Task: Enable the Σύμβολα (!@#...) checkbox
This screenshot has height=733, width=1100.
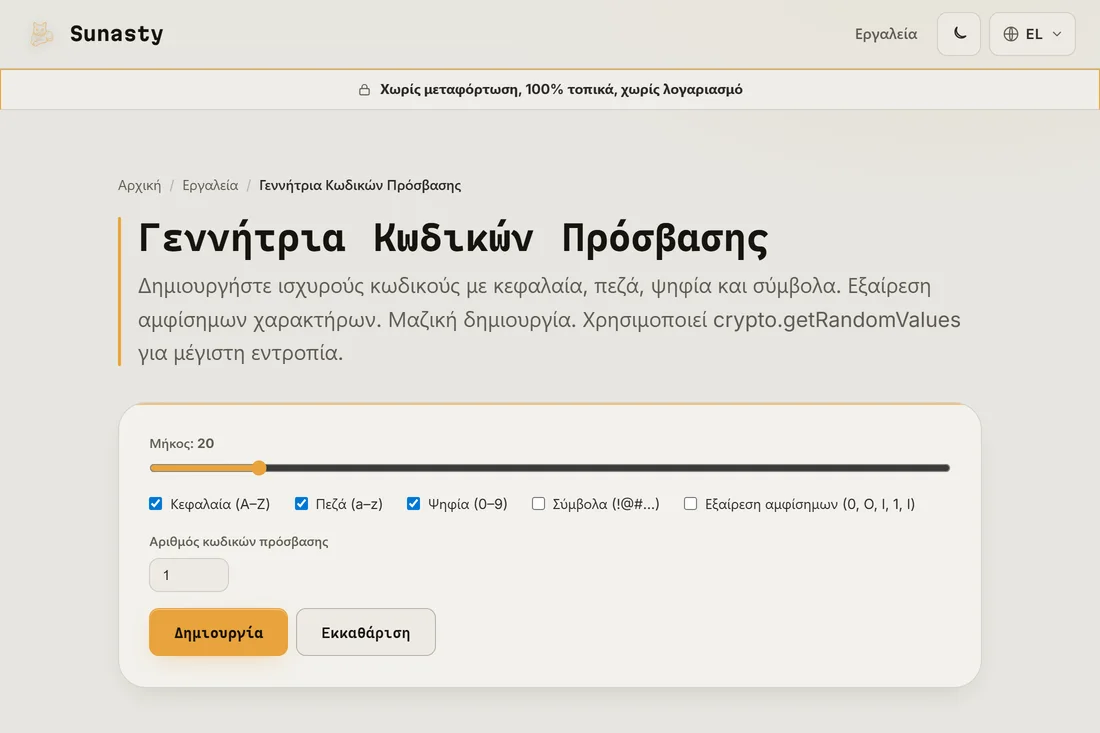Action: tap(538, 504)
